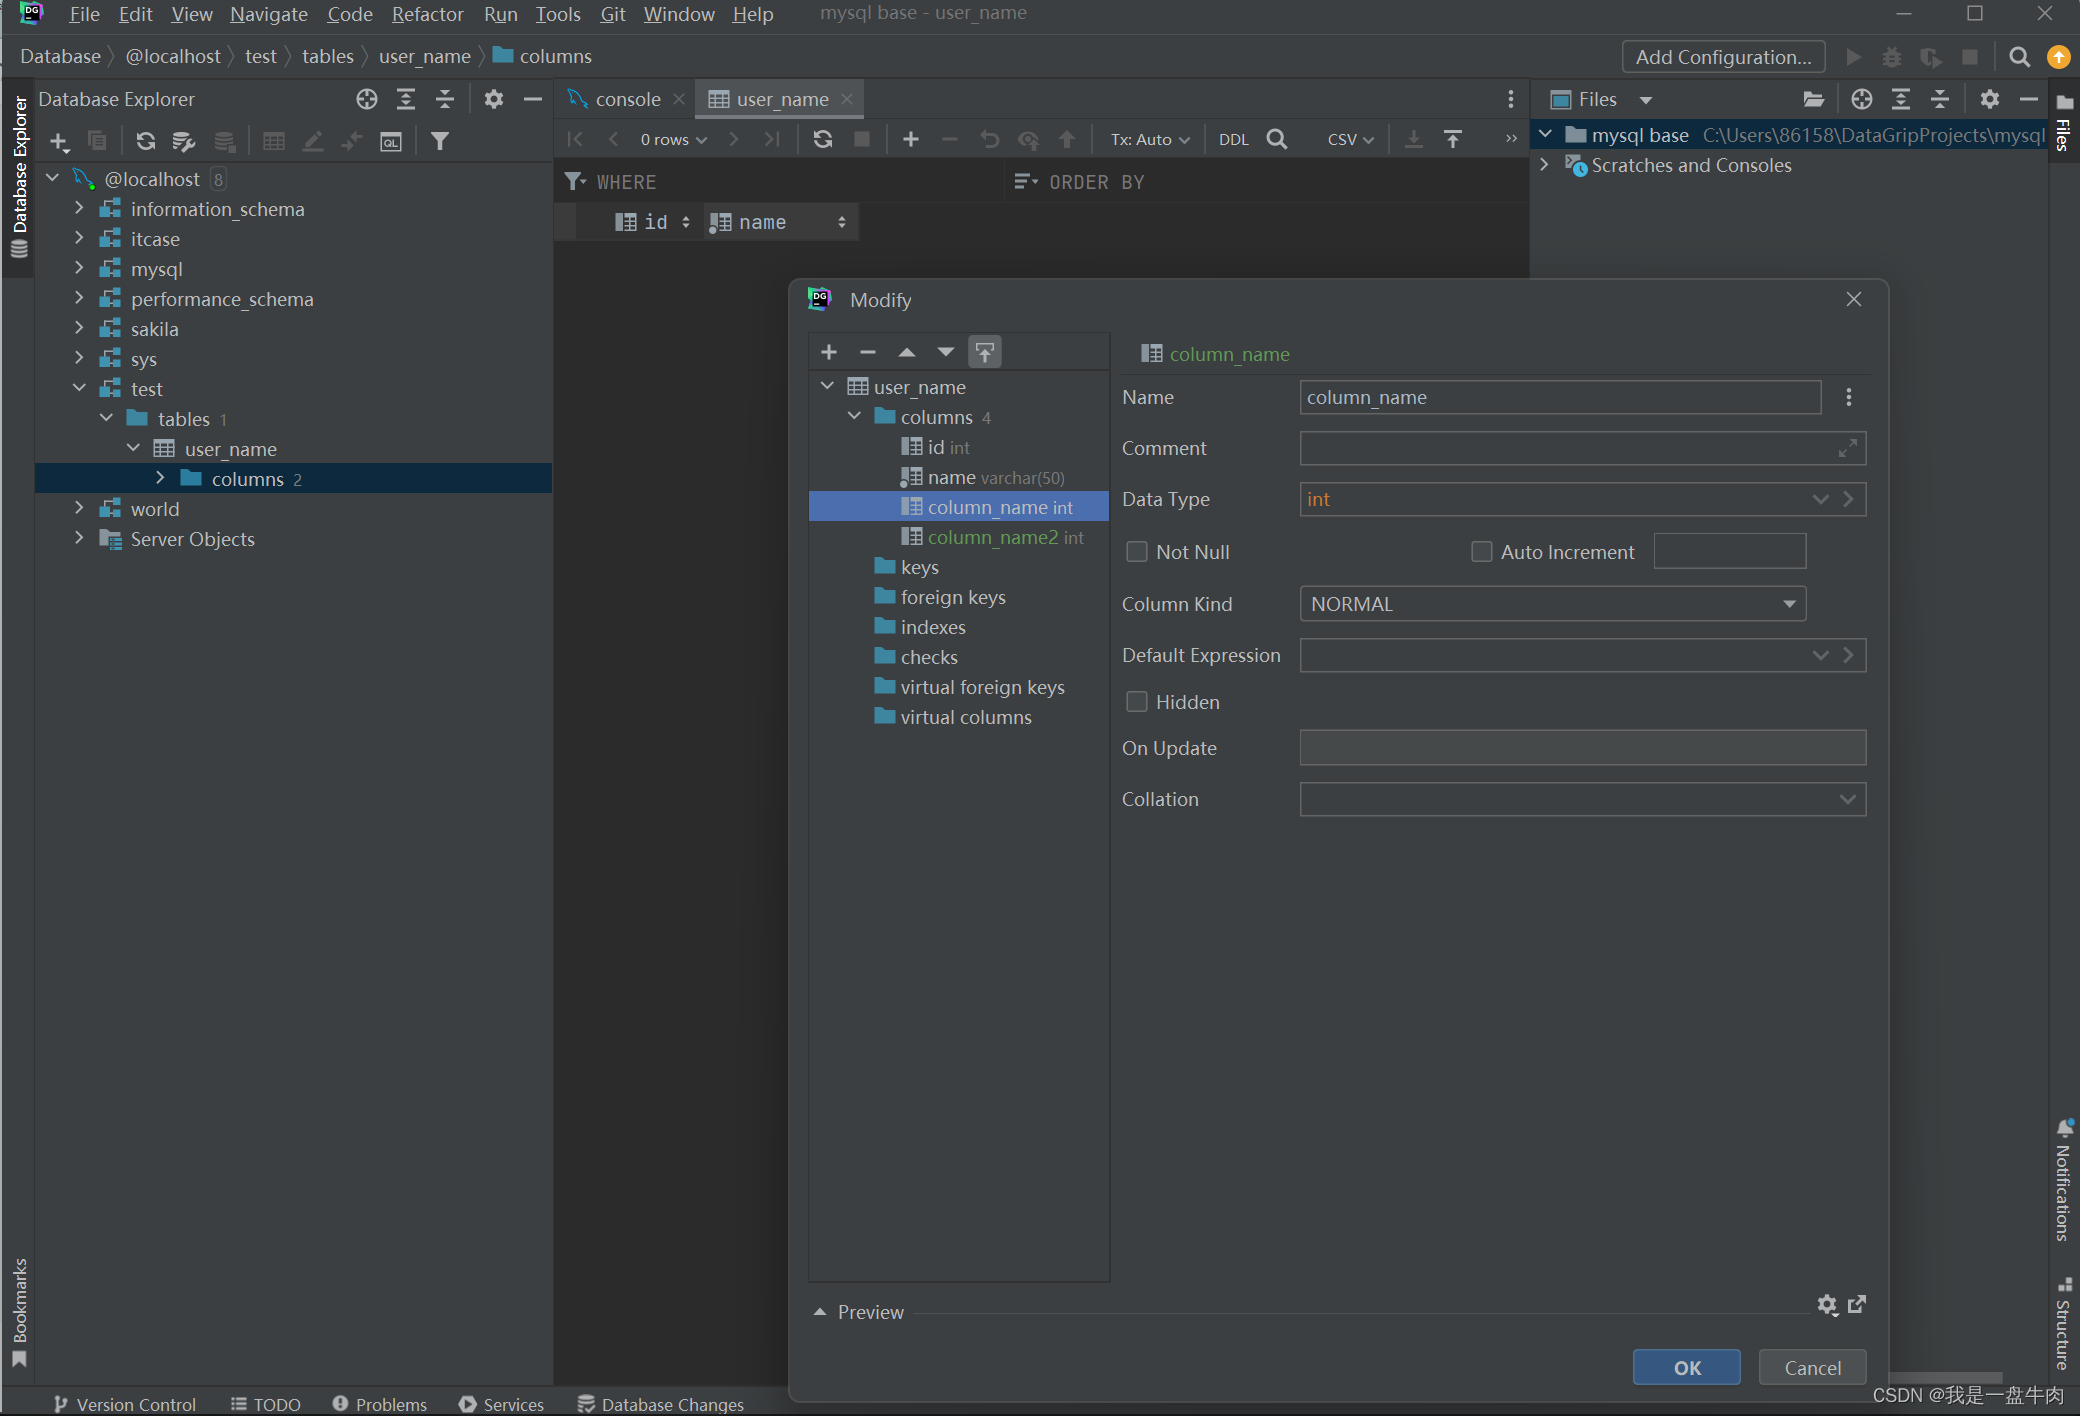Click Add Configuration button

[x=1722, y=57]
